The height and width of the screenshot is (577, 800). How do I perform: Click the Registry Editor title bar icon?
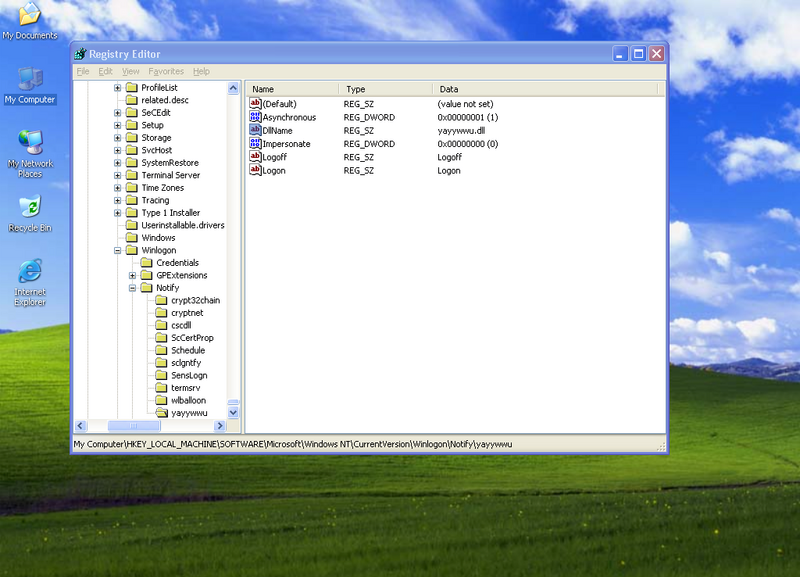80,54
